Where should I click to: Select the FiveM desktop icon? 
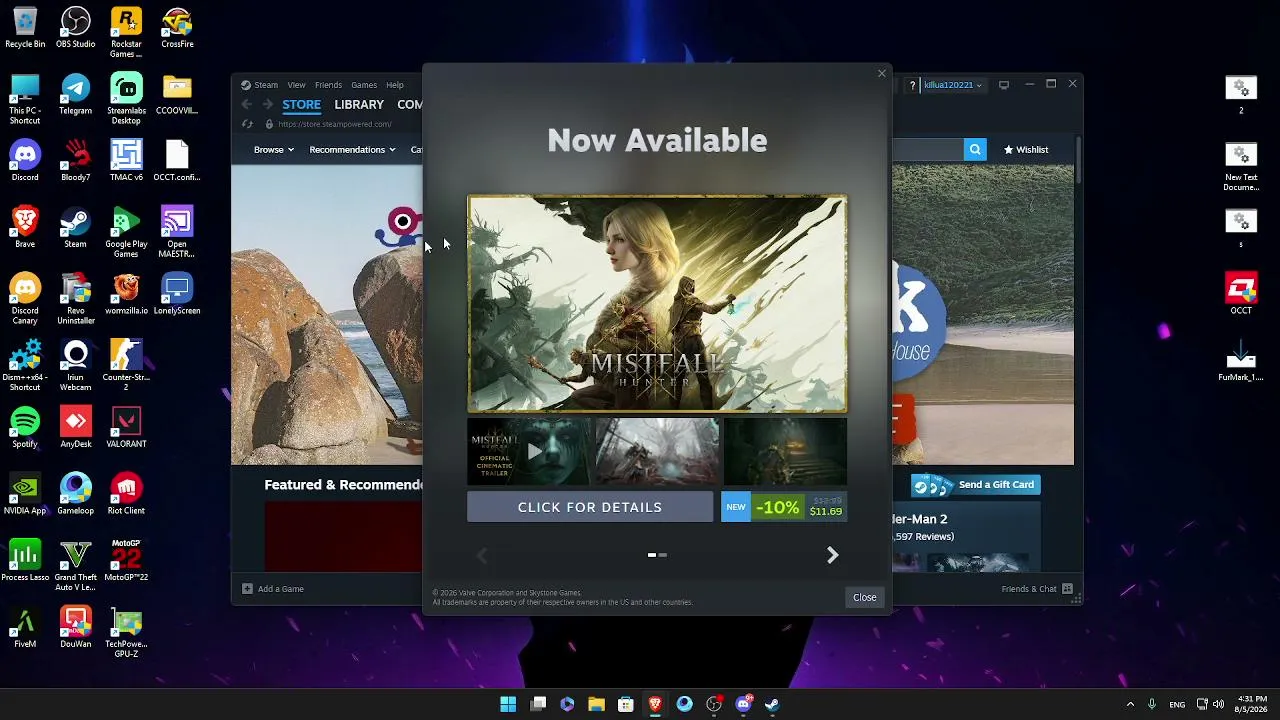pos(25,628)
